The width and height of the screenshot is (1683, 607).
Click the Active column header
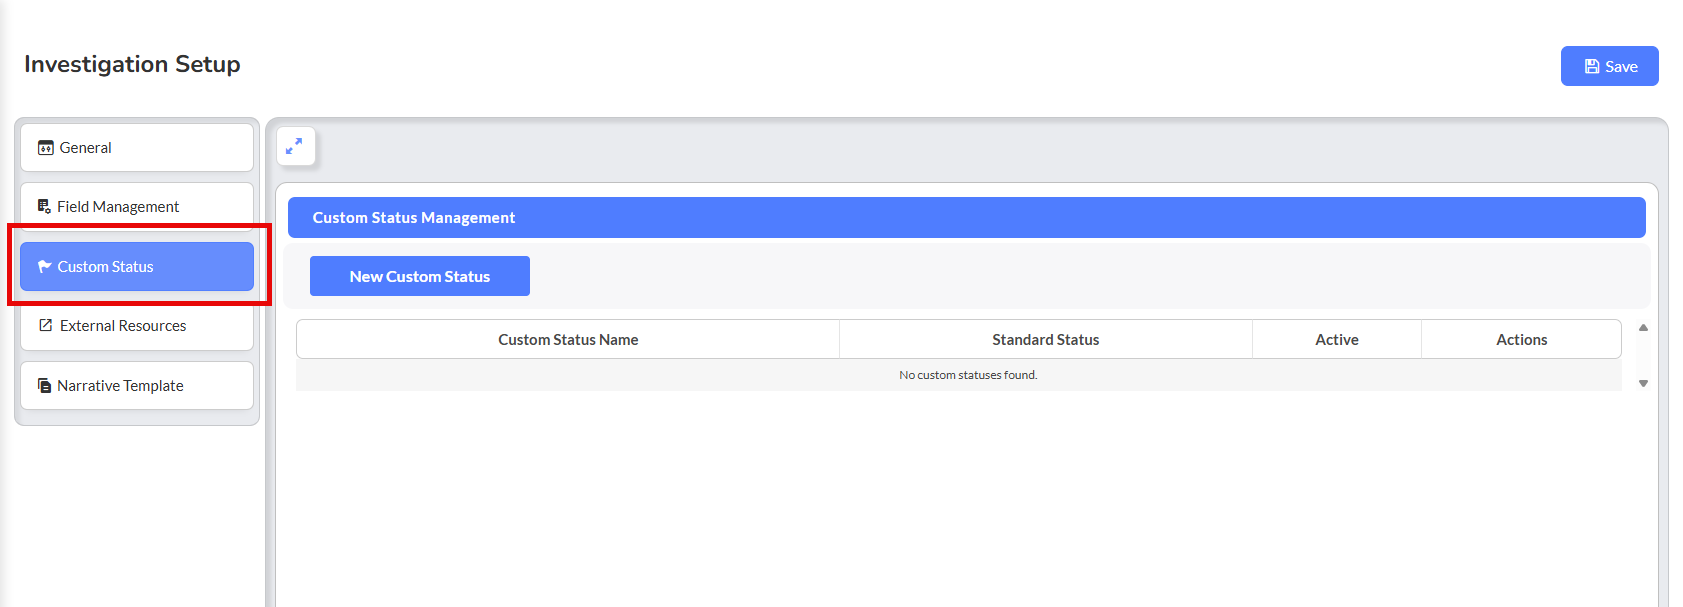pos(1336,340)
